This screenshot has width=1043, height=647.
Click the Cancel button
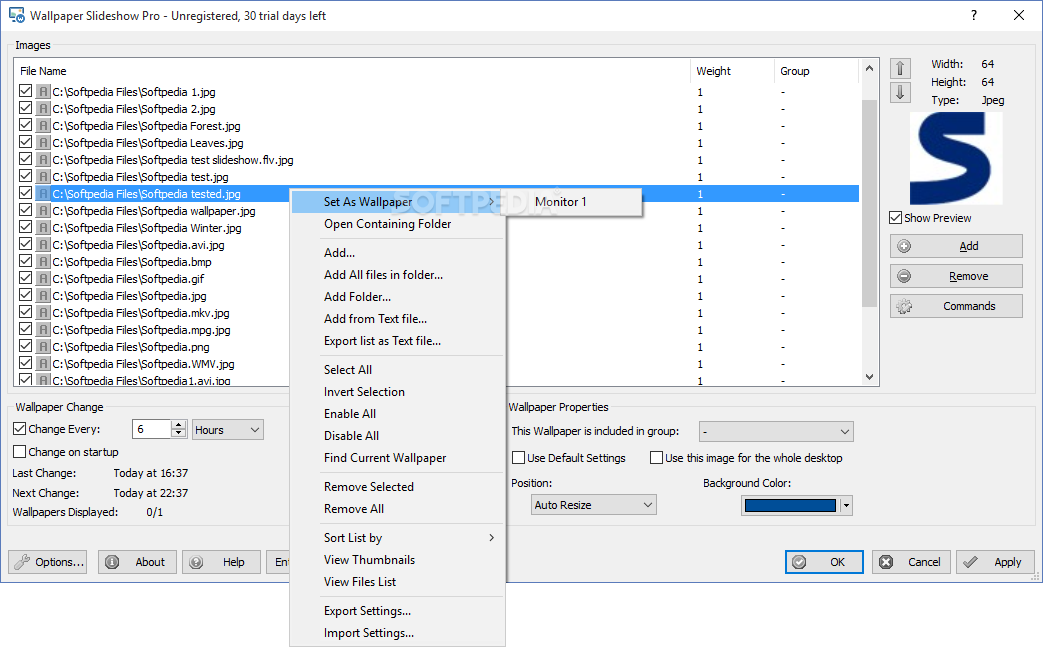click(x=911, y=562)
